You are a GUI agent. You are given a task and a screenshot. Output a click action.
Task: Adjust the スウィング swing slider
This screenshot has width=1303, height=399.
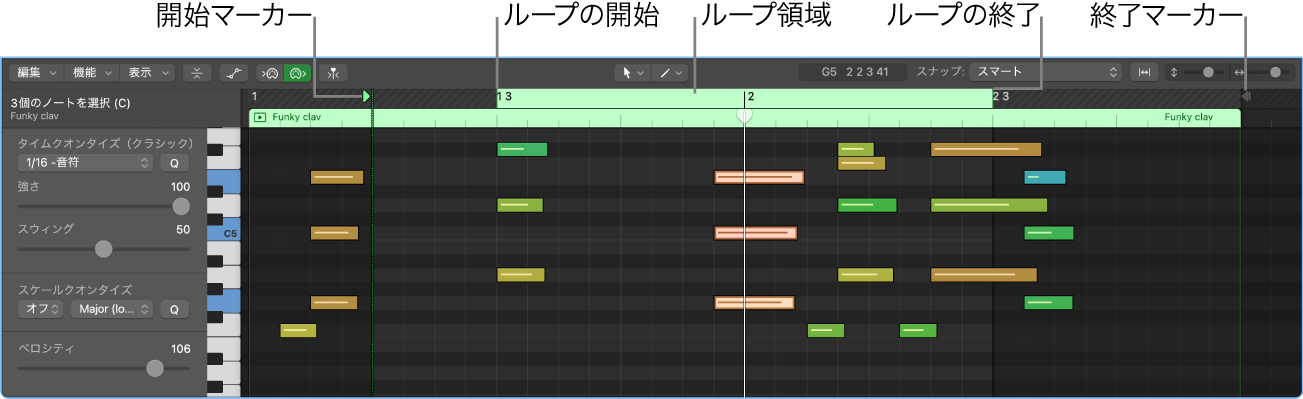click(x=104, y=248)
